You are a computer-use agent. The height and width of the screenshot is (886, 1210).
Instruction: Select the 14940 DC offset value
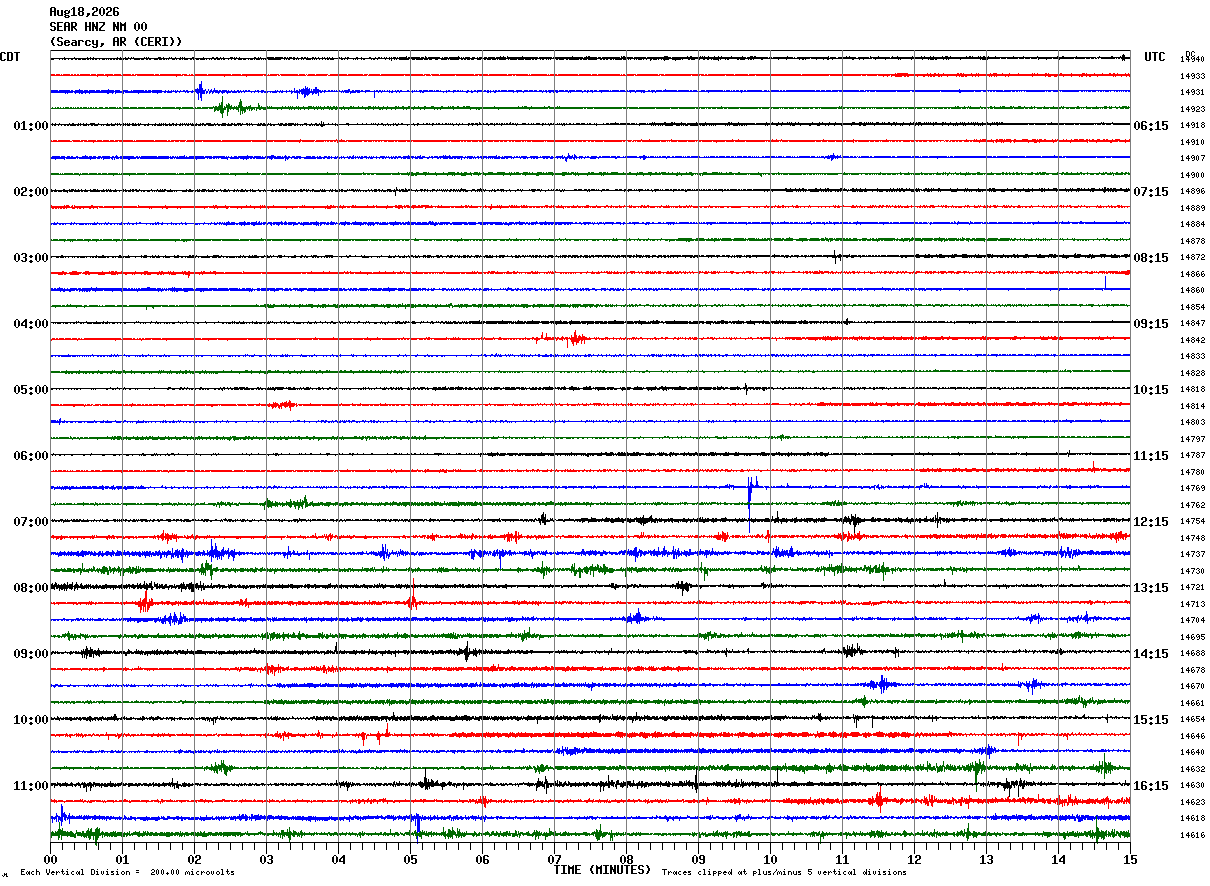1192,60
